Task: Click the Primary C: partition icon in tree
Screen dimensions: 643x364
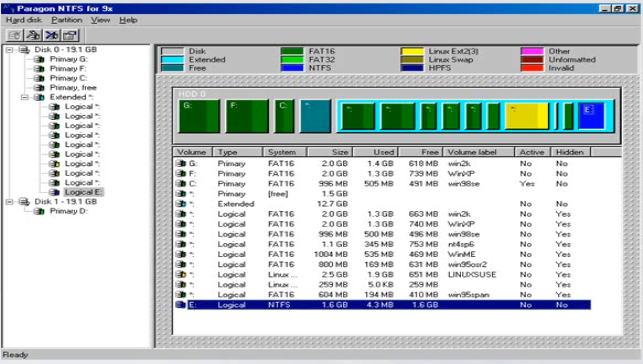Action: [39, 78]
